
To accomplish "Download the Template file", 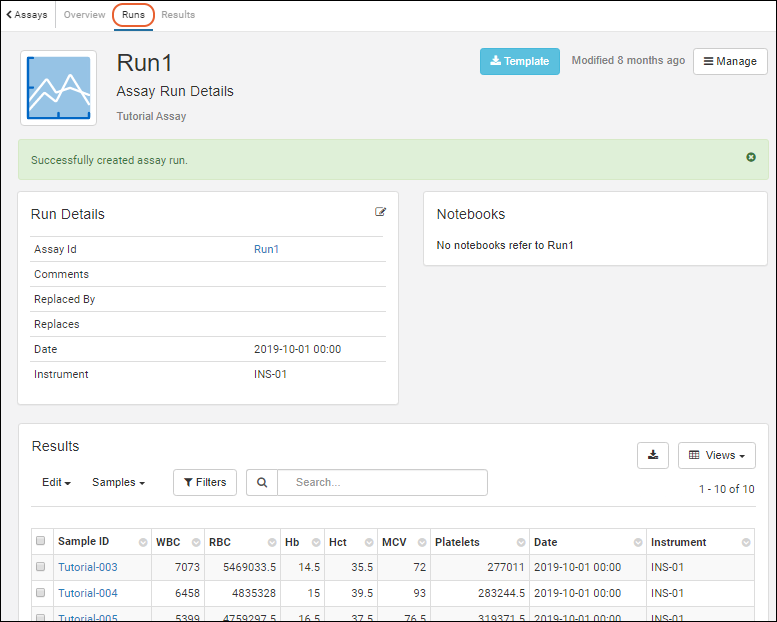I will (519, 61).
